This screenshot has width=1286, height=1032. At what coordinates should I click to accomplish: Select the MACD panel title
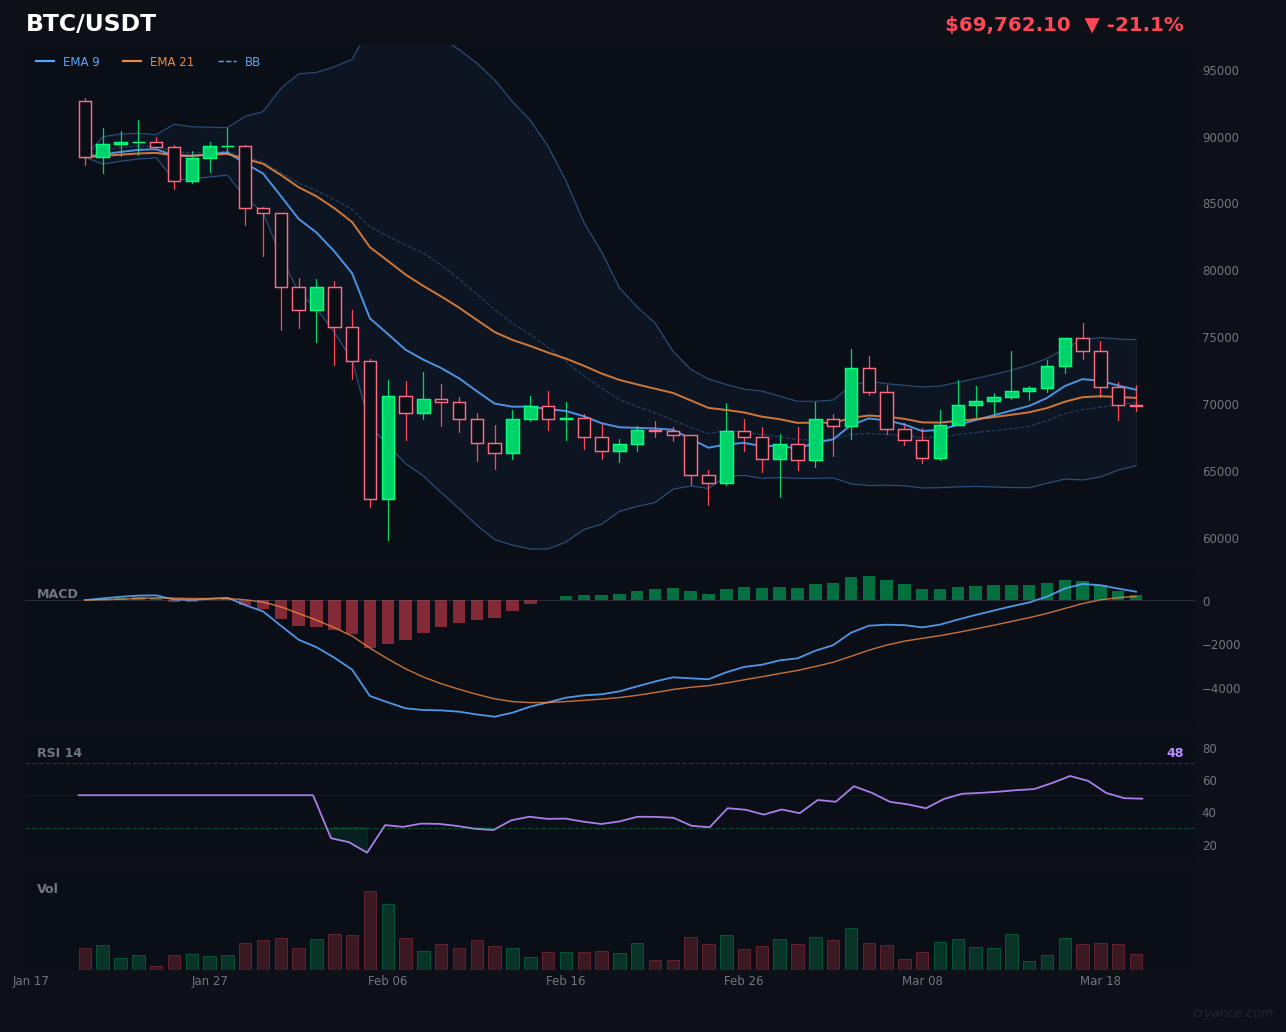pos(57,593)
